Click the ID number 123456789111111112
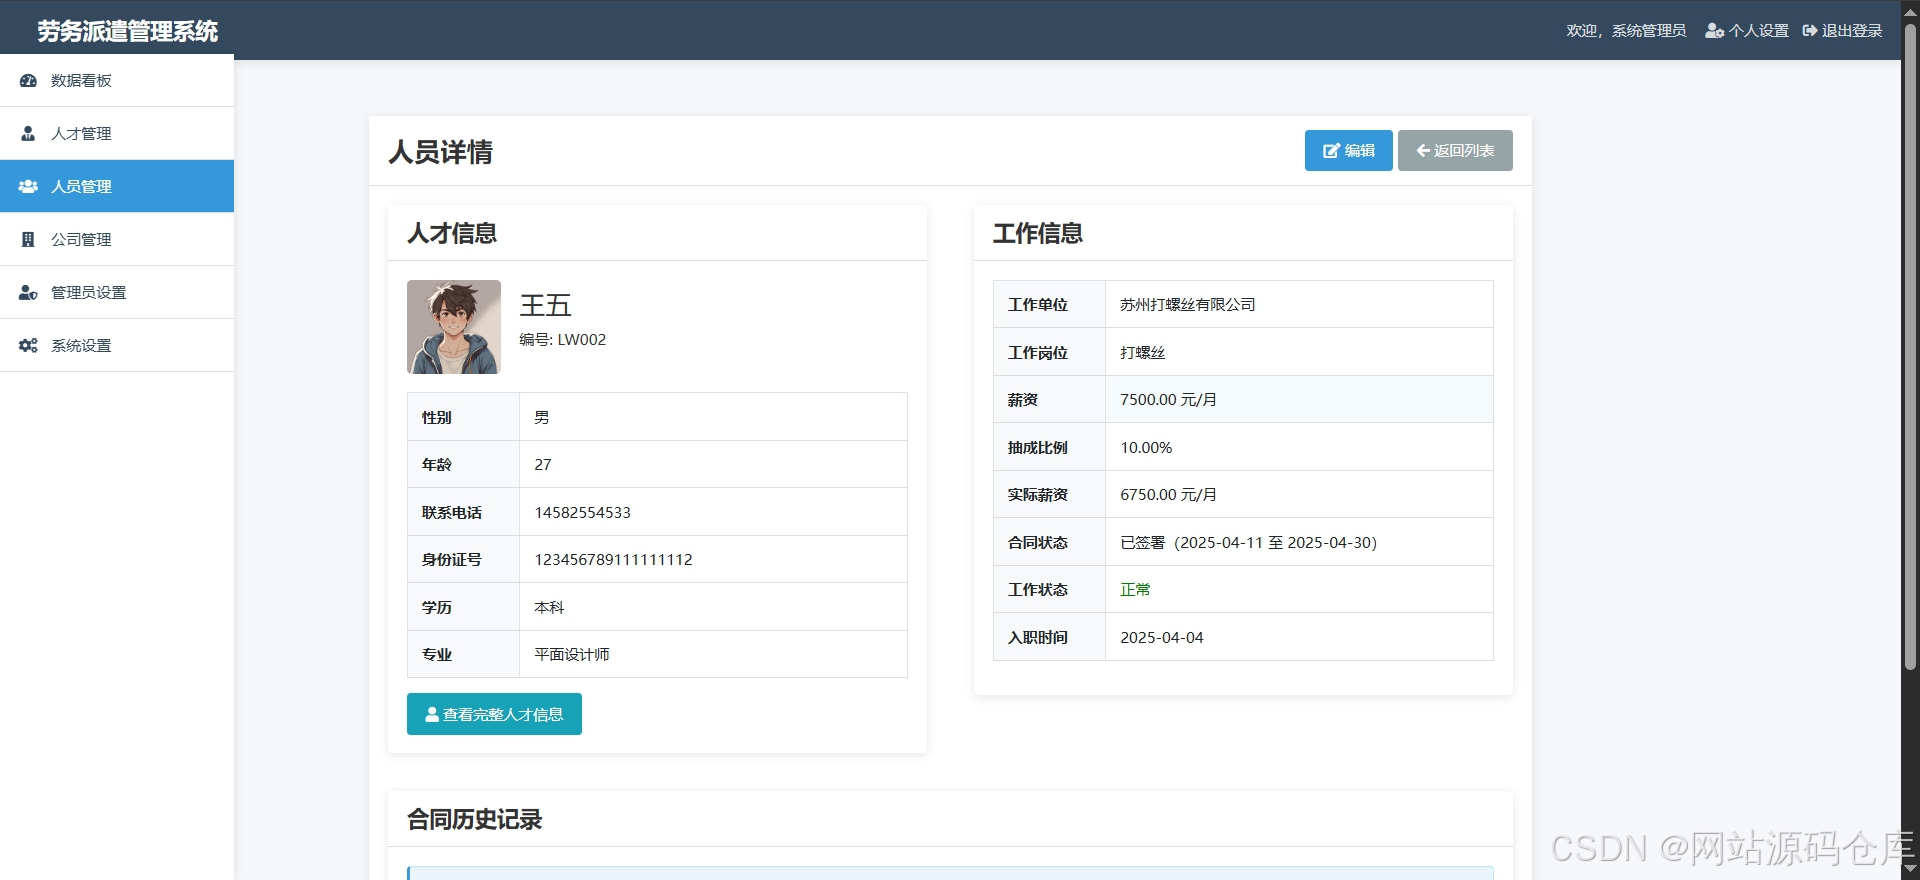Viewport: 1920px width, 880px height. click(x=613, y=560)
